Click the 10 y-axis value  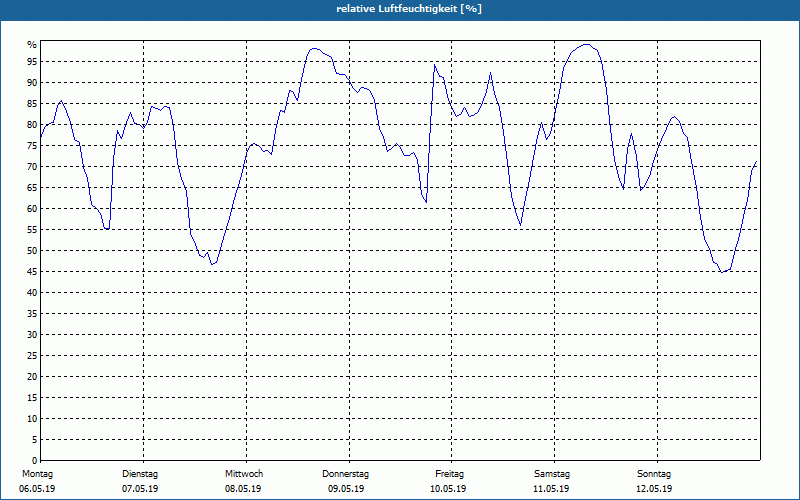32,418
